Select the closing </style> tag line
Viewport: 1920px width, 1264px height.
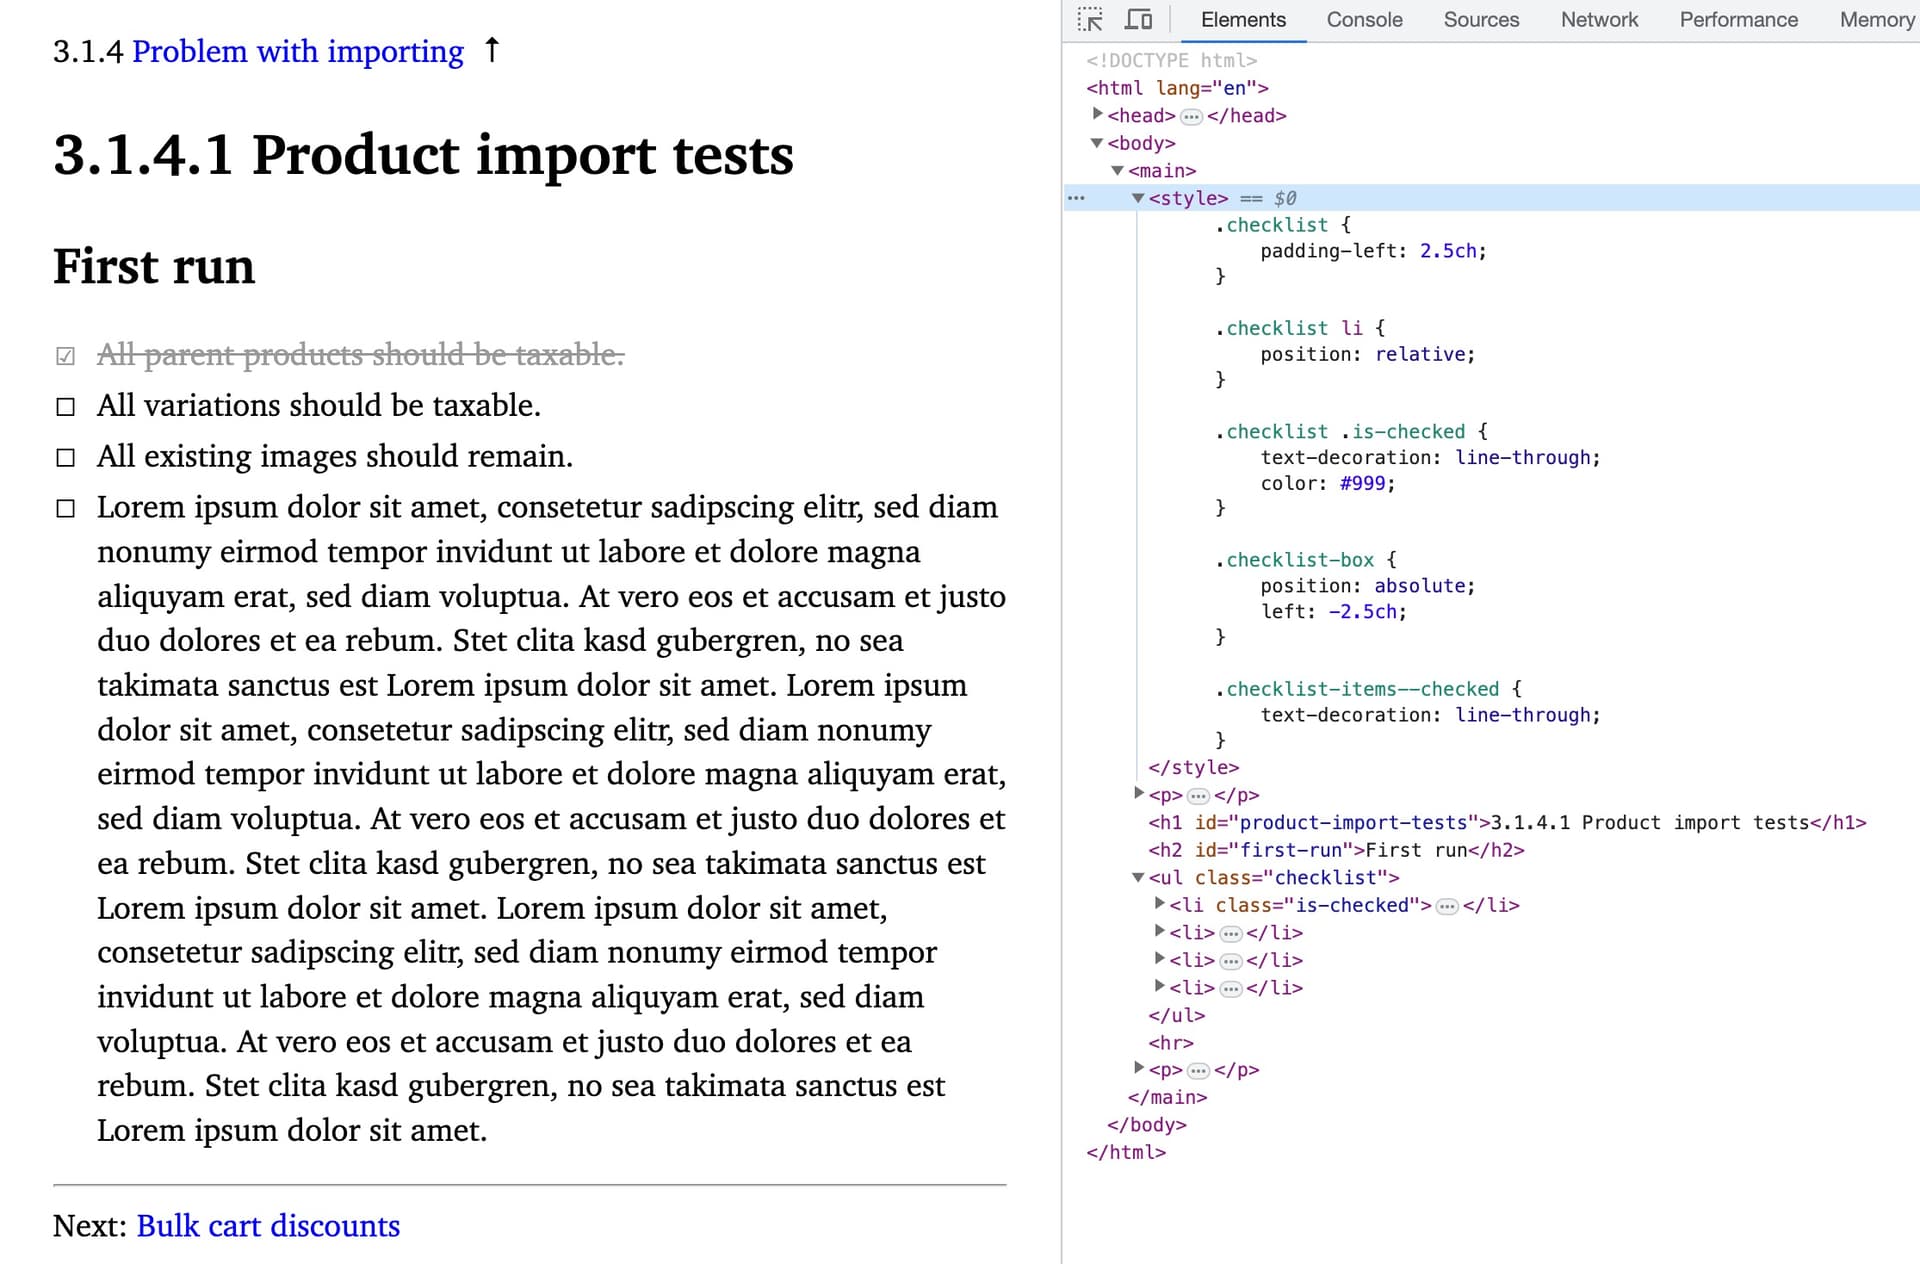click(x=1193, y=768)
